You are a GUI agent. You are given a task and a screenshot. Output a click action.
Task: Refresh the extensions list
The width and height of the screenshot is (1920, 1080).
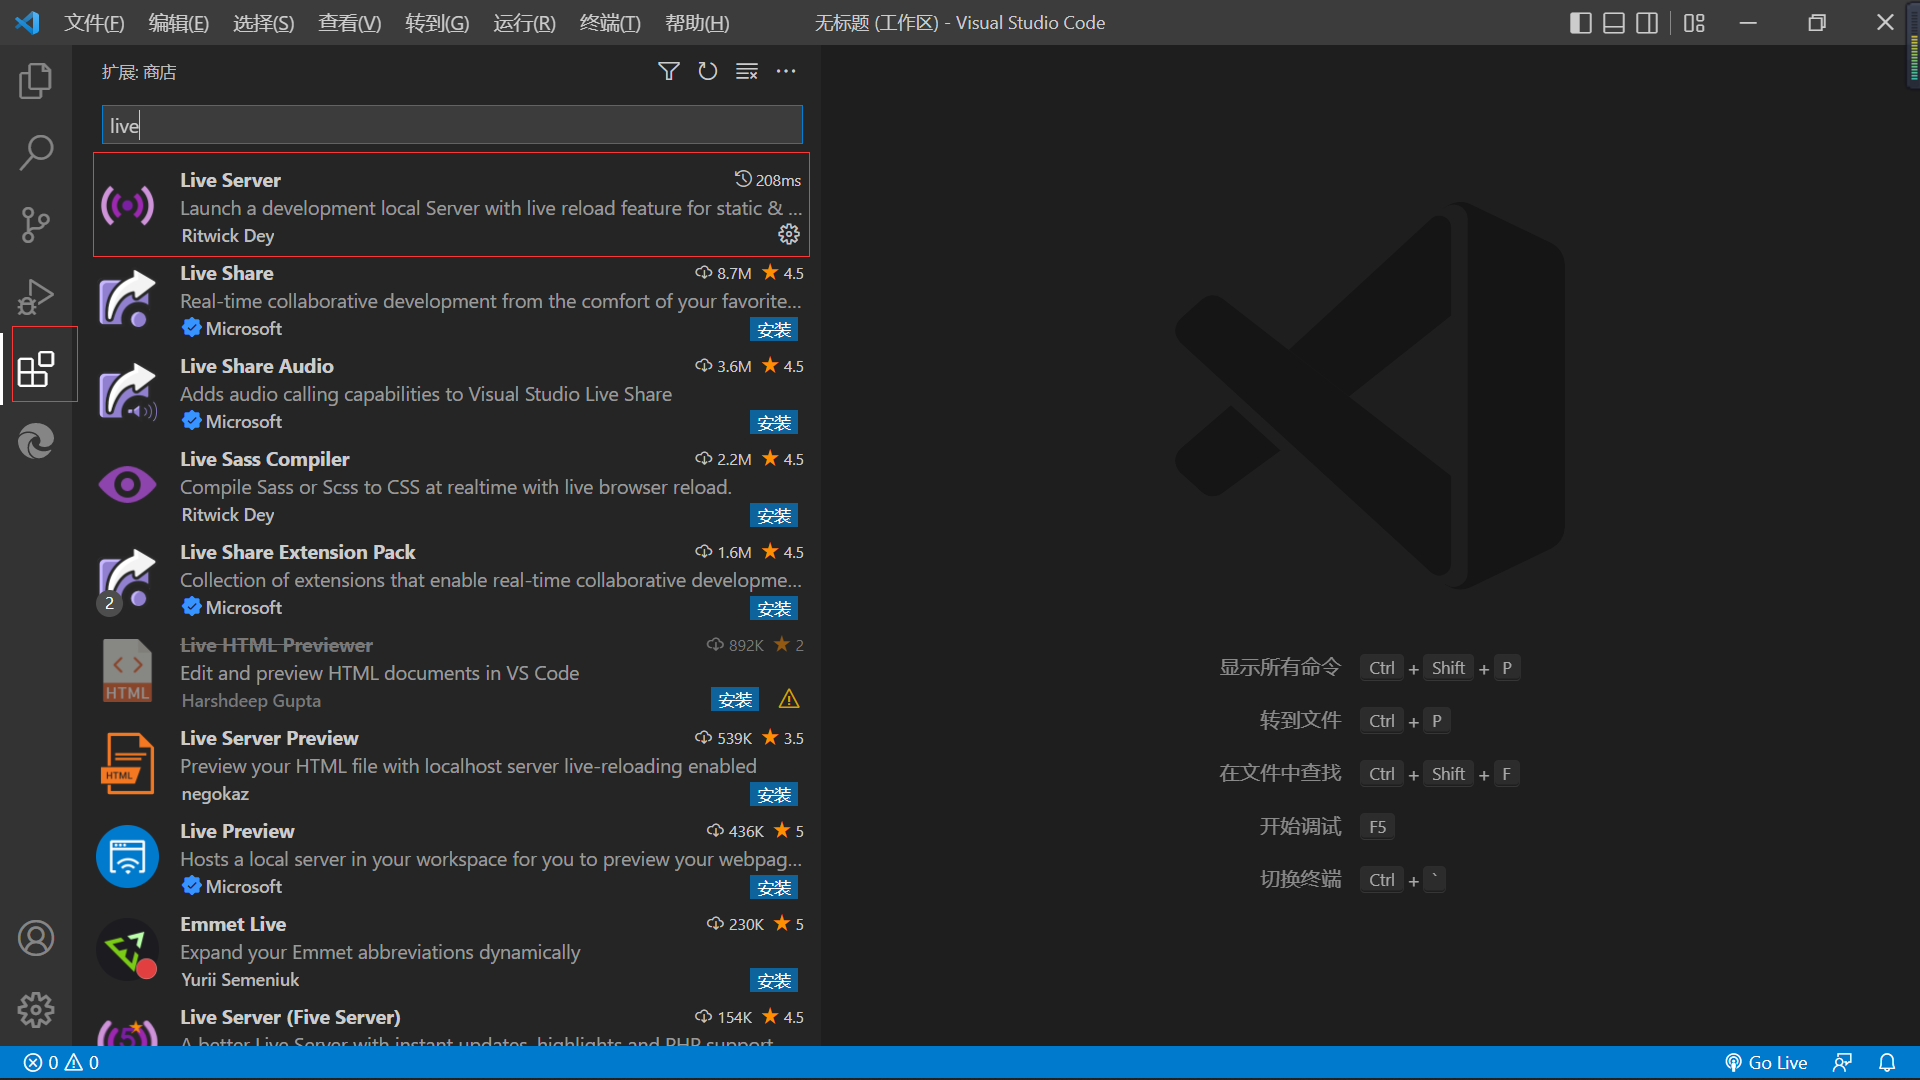(x=708, y=72)
